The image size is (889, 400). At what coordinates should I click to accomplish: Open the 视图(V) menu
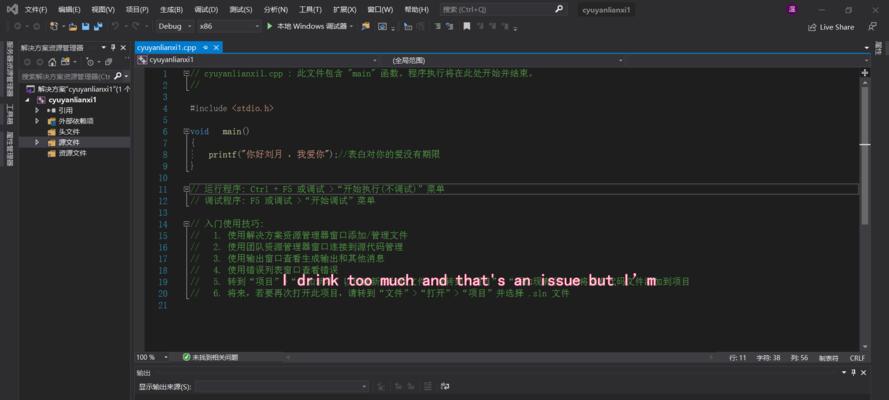pos(103,10)
